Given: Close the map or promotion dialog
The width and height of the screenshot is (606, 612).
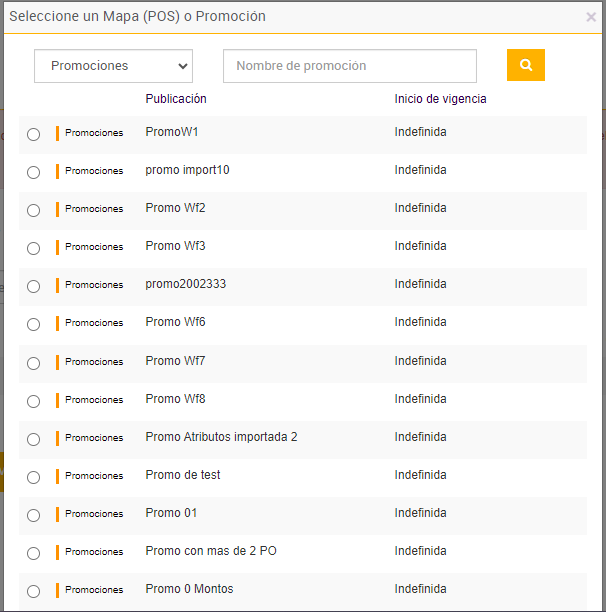Looking at the screenshot, I should (x=591, y=17).
